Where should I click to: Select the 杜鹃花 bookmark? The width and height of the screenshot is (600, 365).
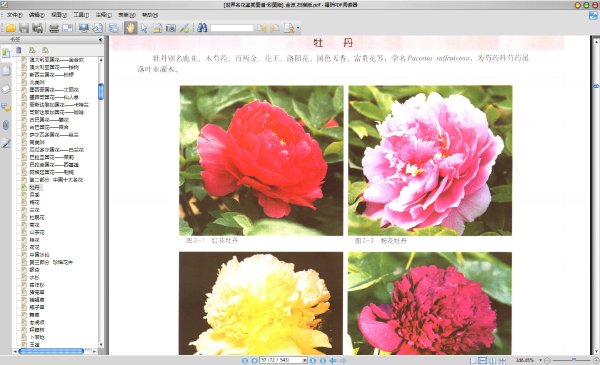(x=37, y=217)
